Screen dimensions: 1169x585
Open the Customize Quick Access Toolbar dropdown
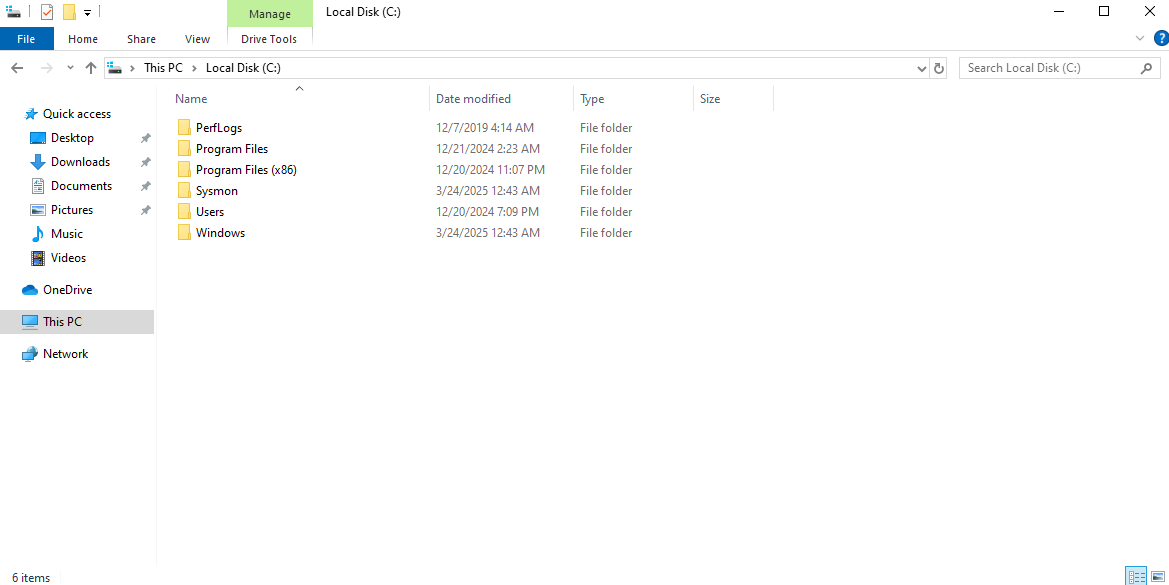pos(88,13)
